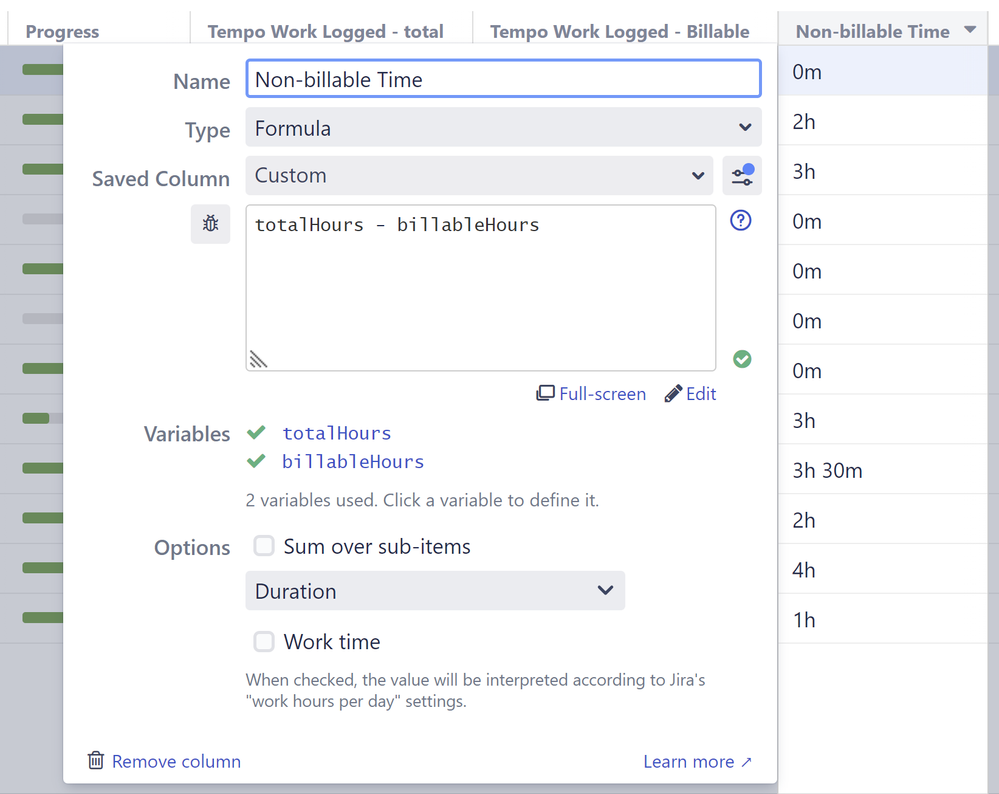999x794 pixels.
Task: Open the Duration format dropdown
Action: 435,590
